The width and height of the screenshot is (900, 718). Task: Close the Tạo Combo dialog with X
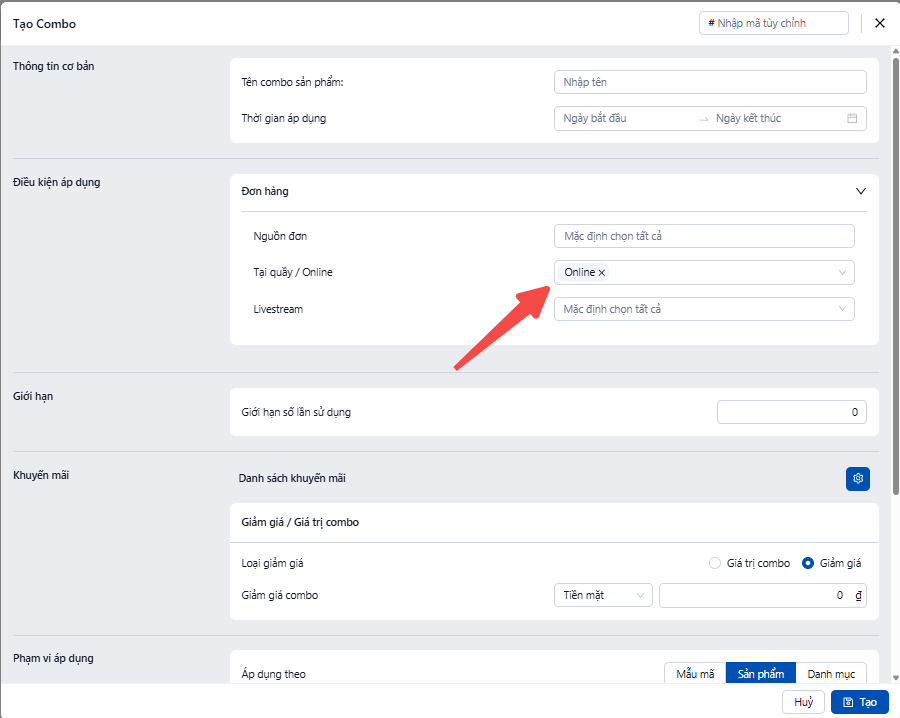880,23
